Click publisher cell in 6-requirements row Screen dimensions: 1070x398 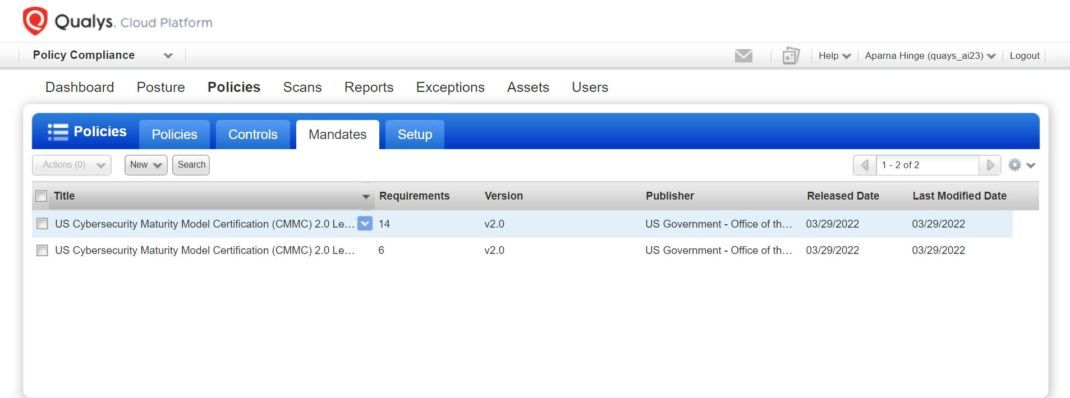coord(719,251)
